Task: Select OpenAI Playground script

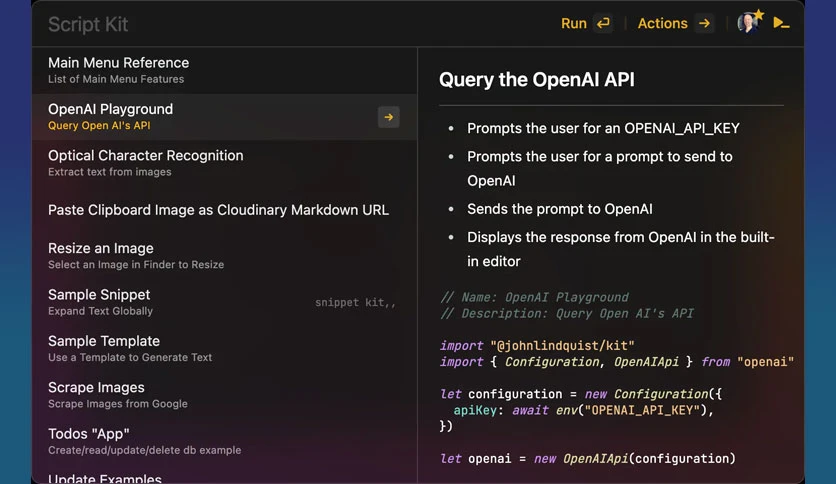Action: tap(224, 117)
